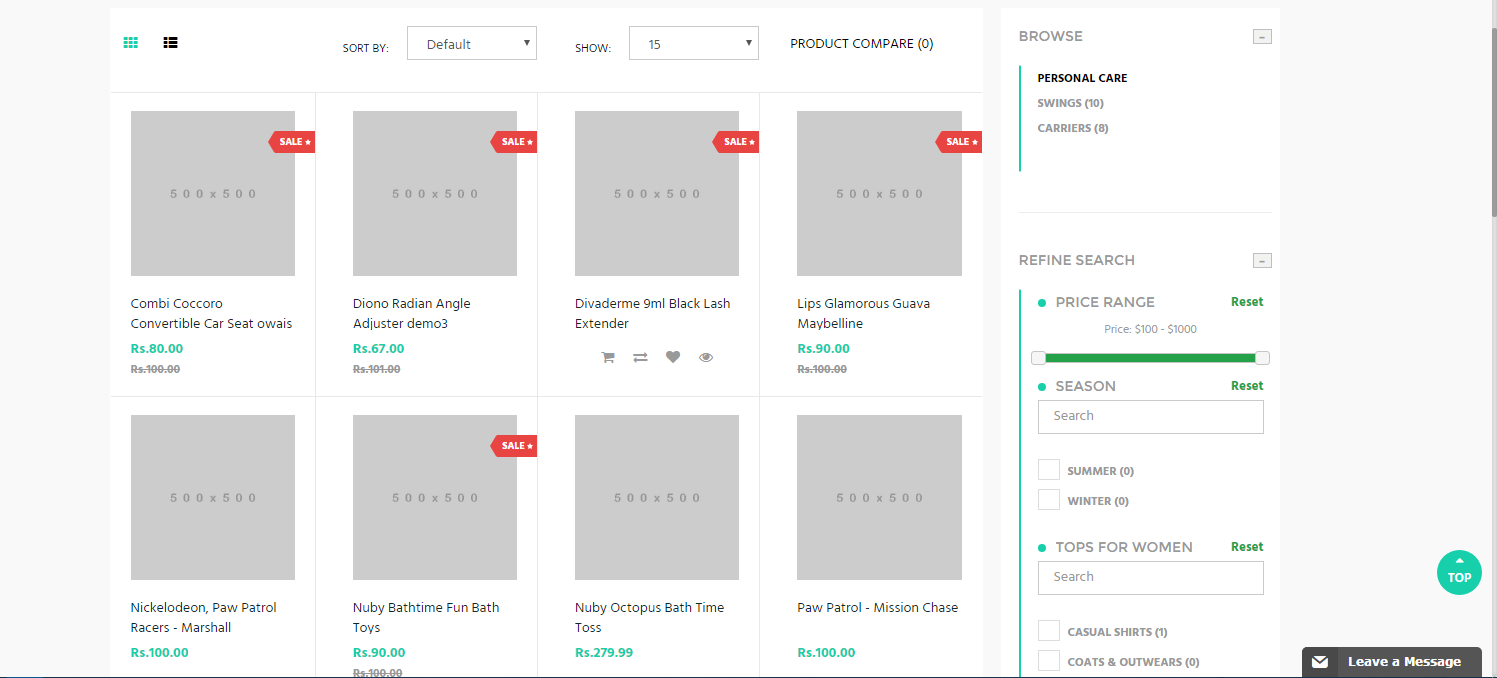Click SALE badge on Nuby Bathtime Fun

(514, 446)
